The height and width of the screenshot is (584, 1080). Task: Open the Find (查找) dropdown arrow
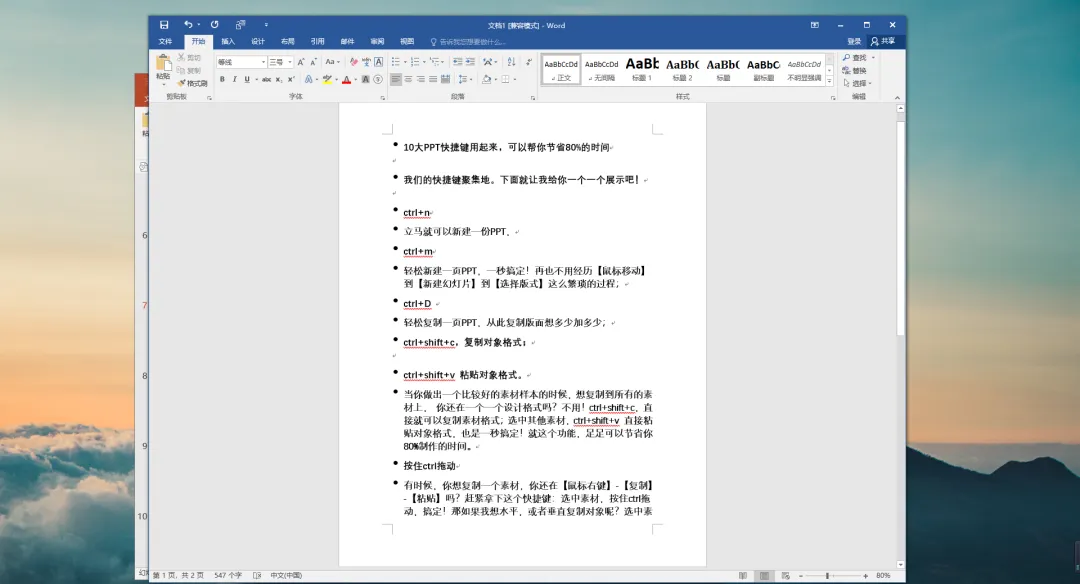[873, 58]
